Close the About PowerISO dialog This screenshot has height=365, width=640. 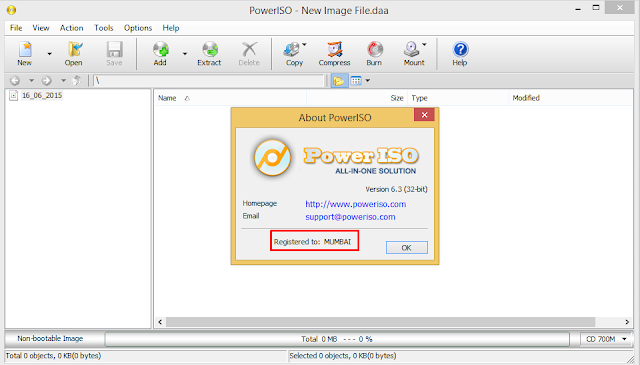point(424,115)
